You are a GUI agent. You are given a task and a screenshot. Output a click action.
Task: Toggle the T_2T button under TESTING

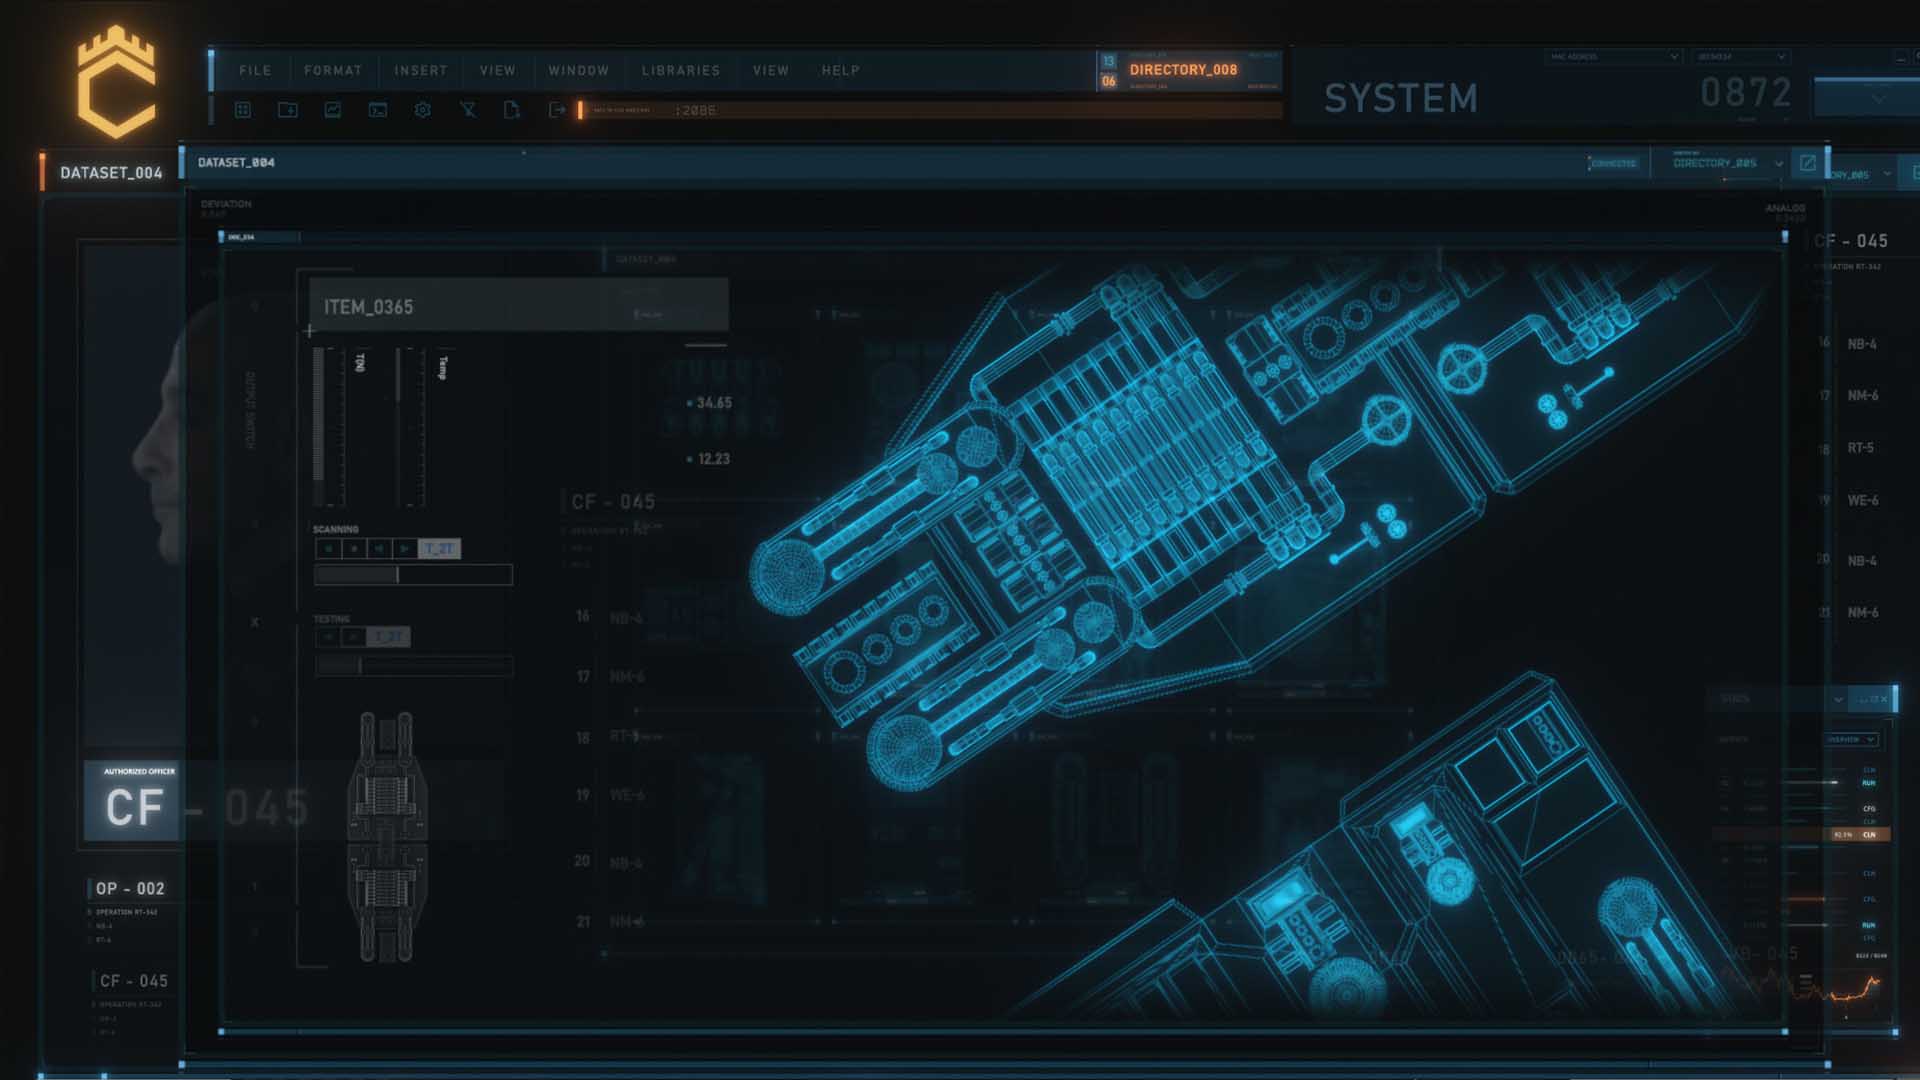pos(388,637)
